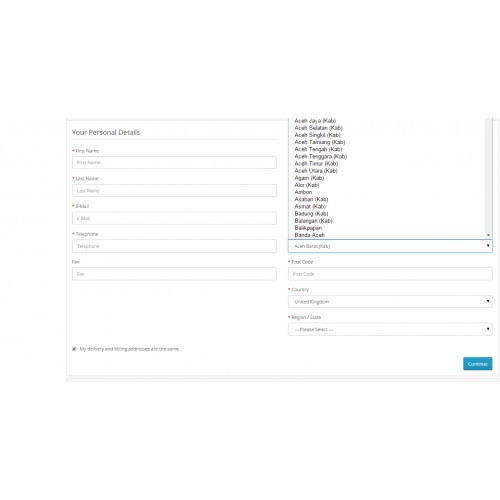Click the Continue button

point(477,364)
